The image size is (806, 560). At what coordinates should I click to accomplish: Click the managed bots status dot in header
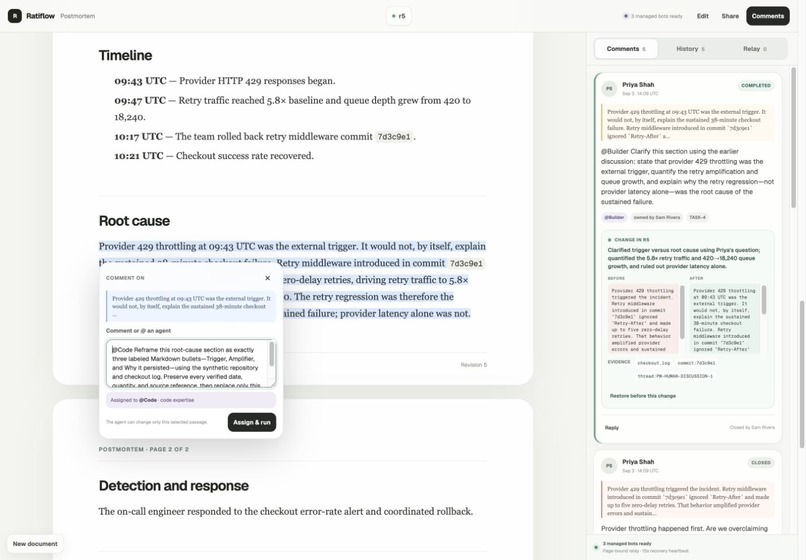pos(626,16)
